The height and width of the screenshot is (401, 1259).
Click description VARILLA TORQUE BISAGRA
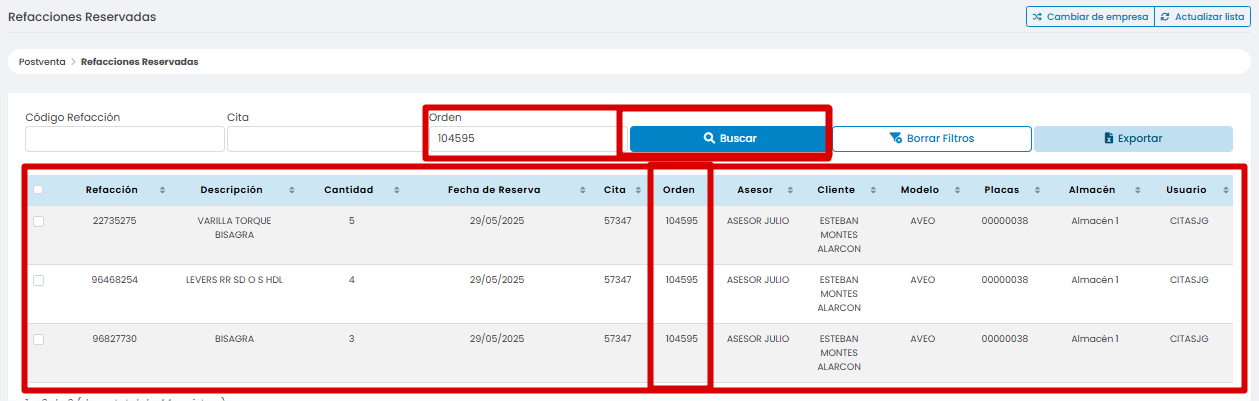pyautogui.click(x=234, y=228)
